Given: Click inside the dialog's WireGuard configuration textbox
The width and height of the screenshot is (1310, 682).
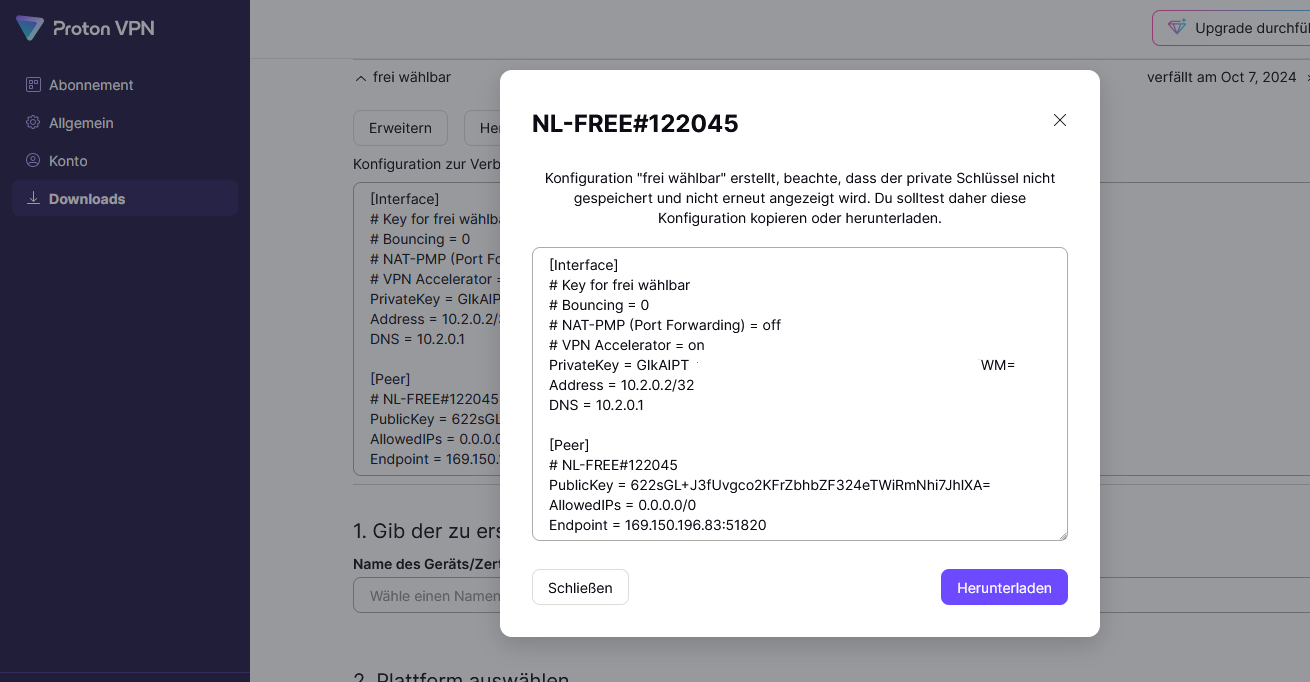Looking at the screenshot, I should coord(800,394).
